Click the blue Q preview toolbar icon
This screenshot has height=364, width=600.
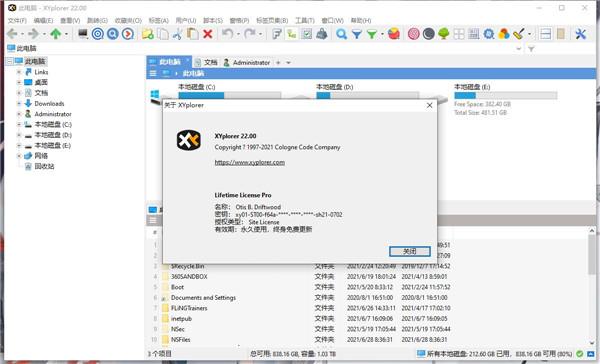112,34
